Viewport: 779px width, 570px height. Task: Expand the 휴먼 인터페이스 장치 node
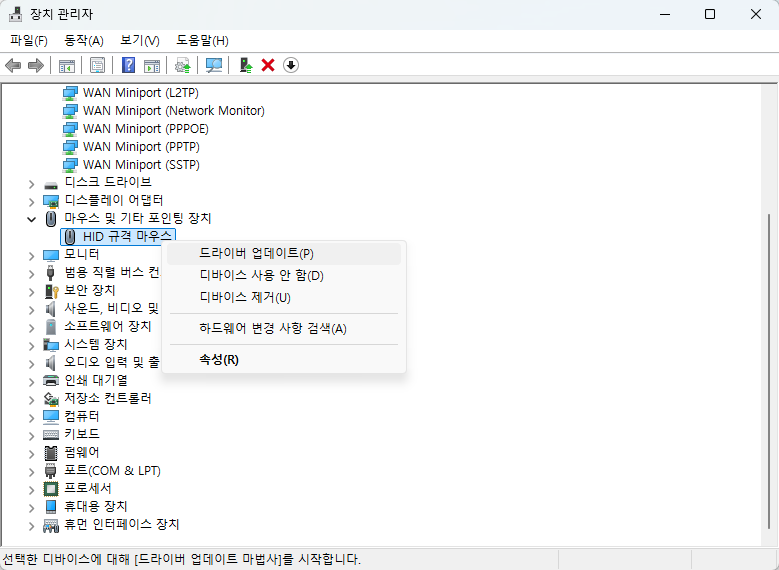[31, 526]
